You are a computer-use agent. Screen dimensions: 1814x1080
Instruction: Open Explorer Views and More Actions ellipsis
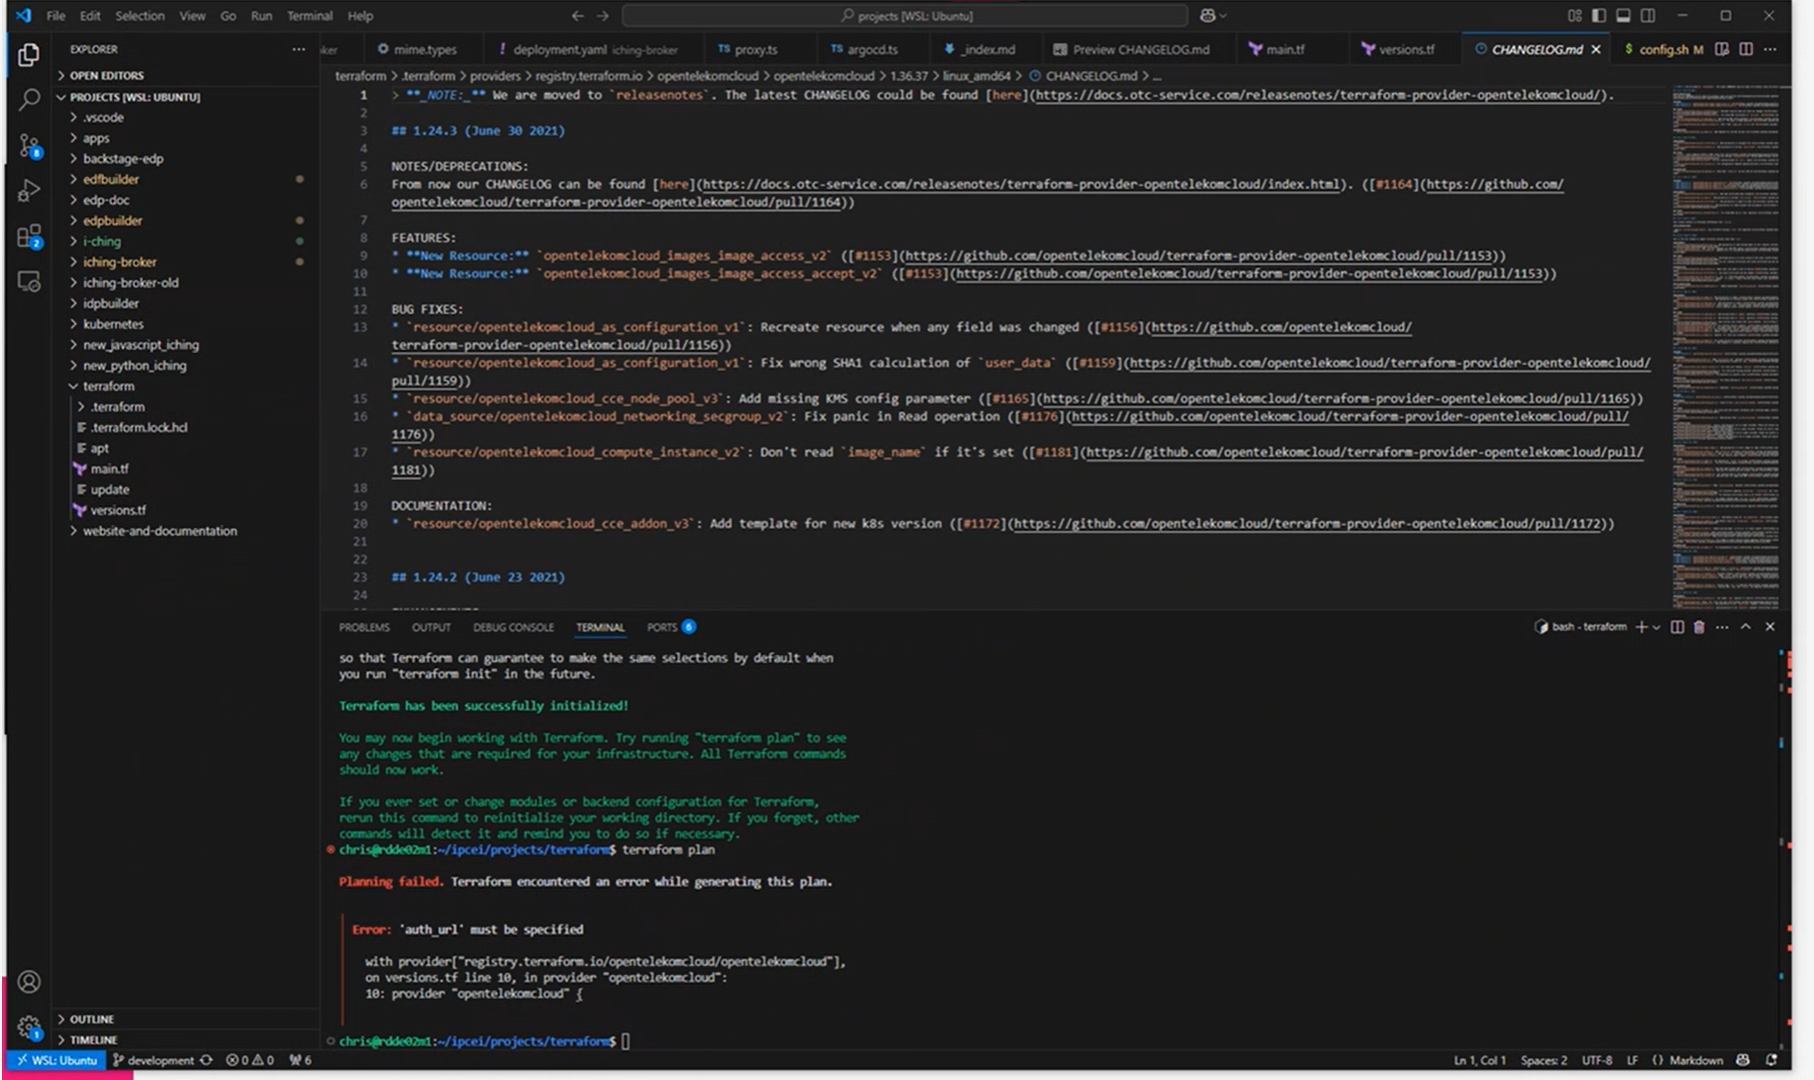298,49
